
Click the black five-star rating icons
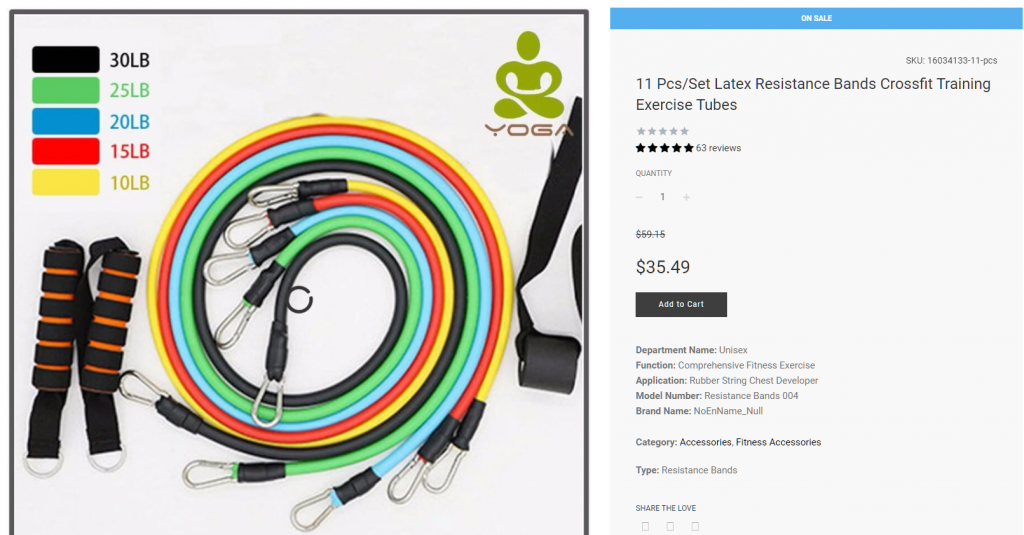coord(665,148)
